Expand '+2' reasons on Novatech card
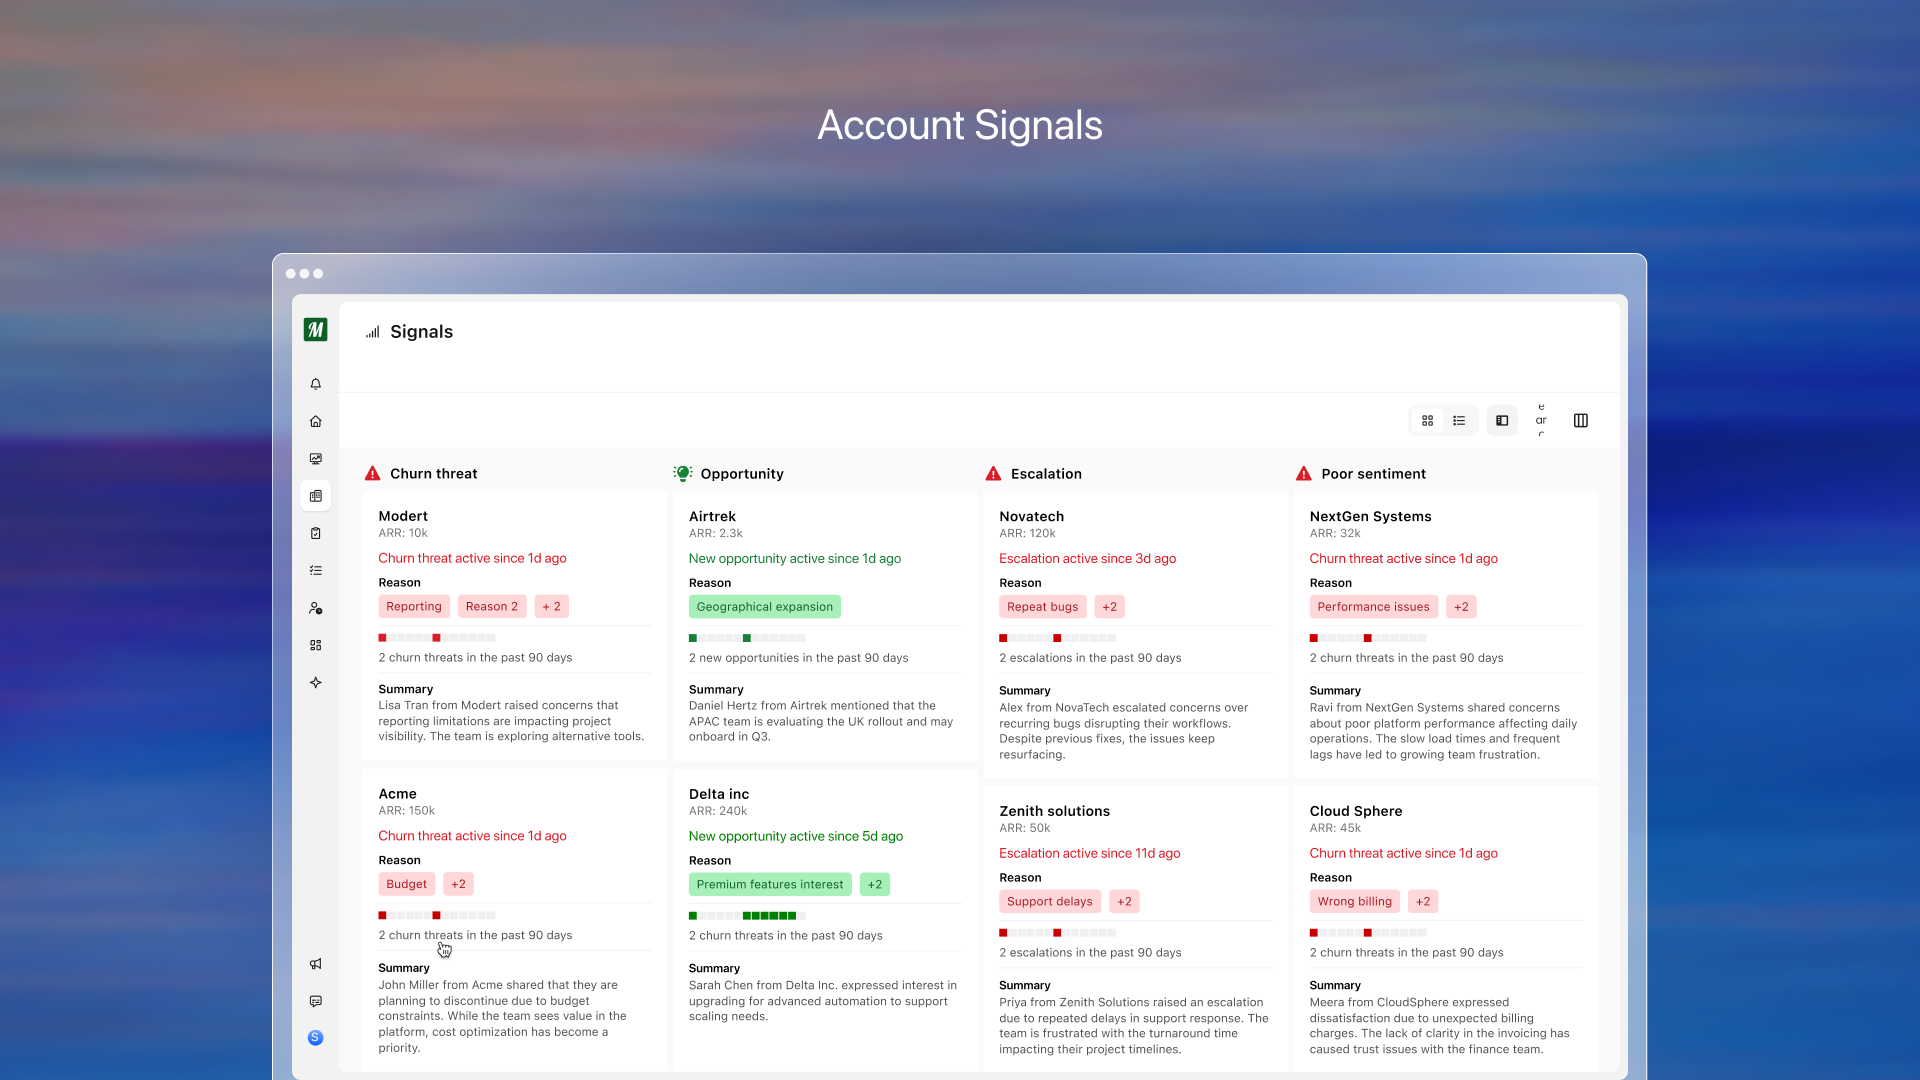This screenshot has height=1080, width=1920. pyautogui.click(x=1109, y=606)
